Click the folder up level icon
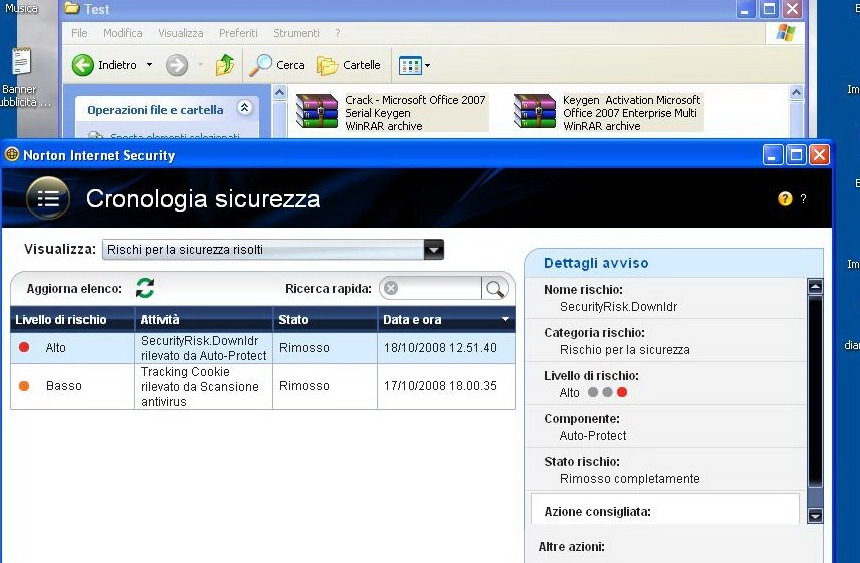 (225, 66)
